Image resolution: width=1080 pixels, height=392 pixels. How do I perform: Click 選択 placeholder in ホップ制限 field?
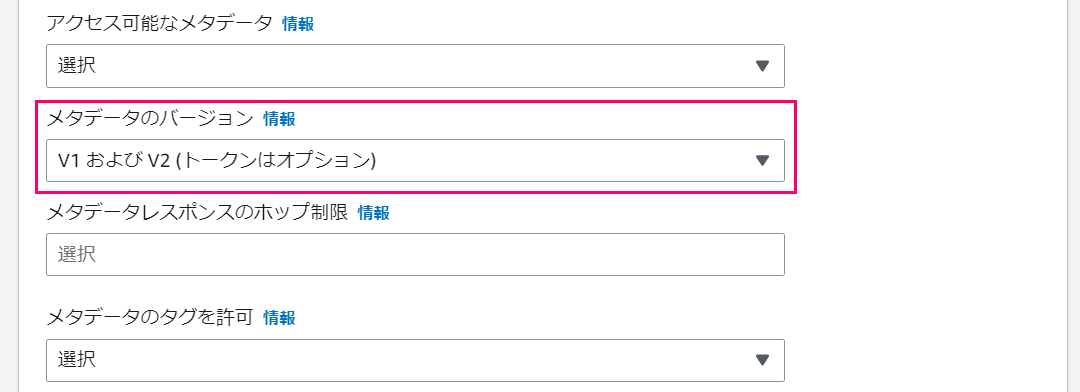76,255
